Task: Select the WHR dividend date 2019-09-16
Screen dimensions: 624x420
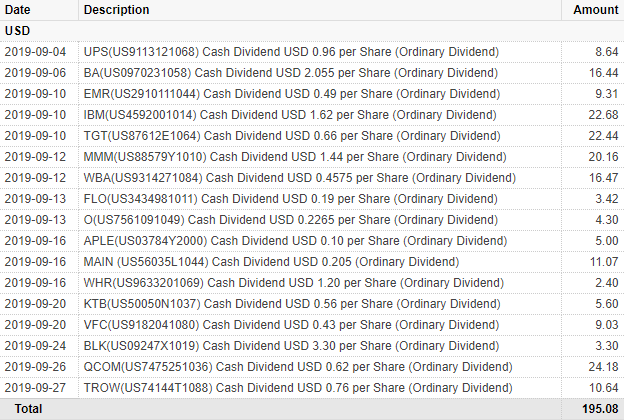Action: pyautogui.click(x=35, y=283)
